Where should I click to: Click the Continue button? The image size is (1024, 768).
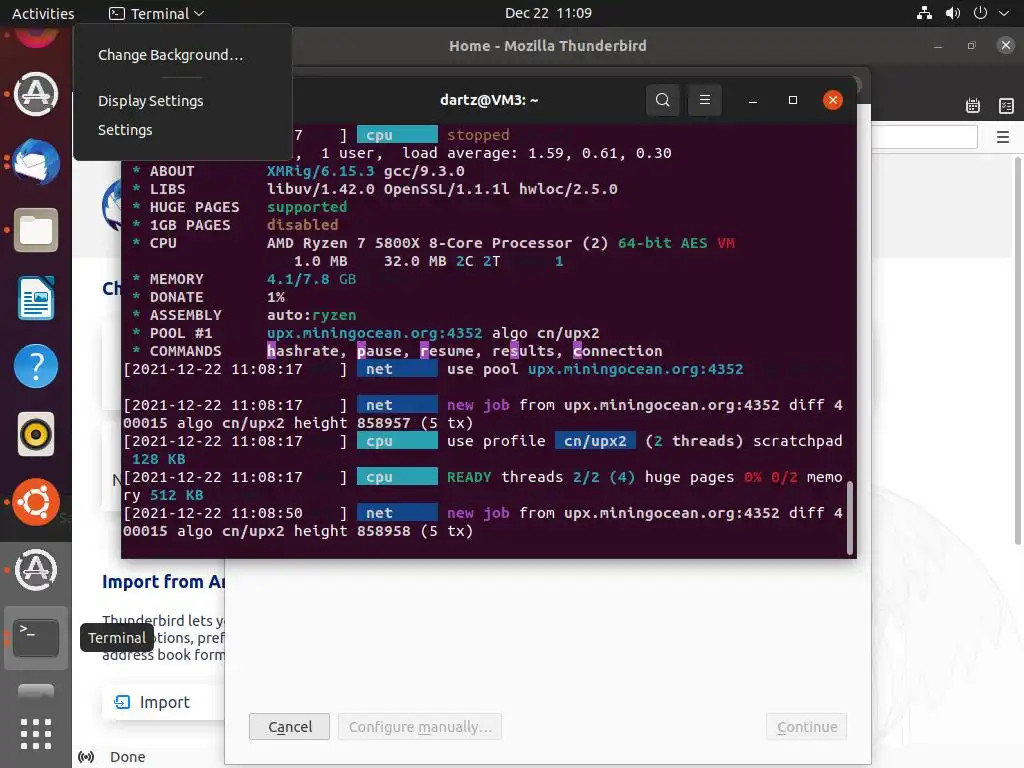(x=807, y=727)
